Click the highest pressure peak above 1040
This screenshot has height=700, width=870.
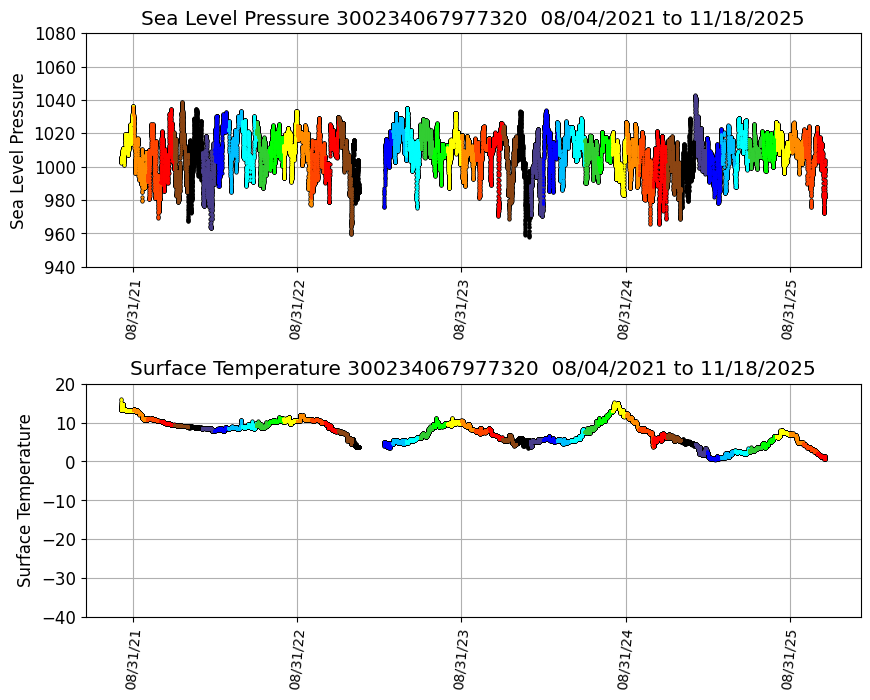click(x=695, y=98)
